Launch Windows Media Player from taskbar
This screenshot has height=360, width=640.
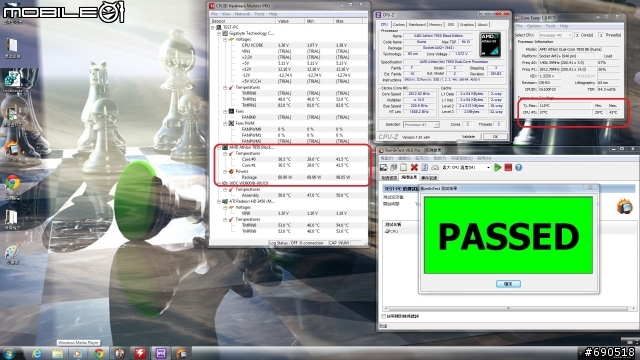(x=78, y=353)
